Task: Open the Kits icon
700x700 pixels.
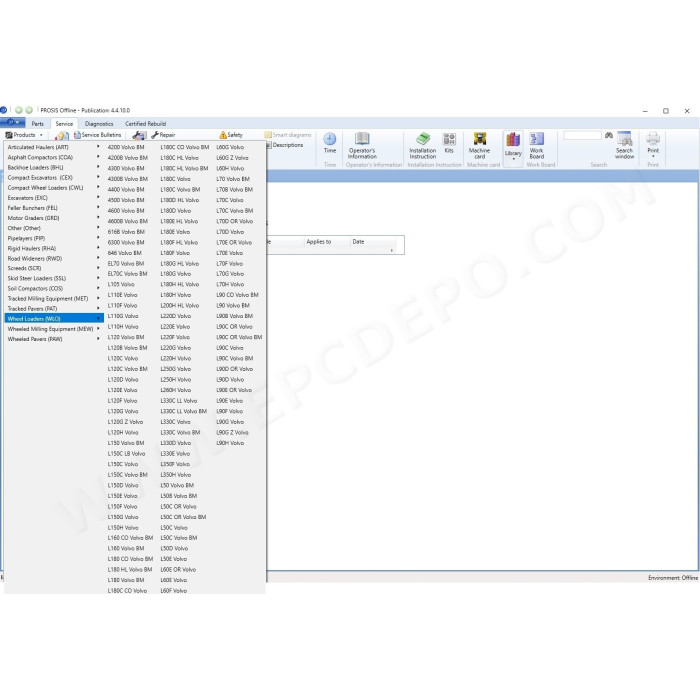Action: (x=449, y=139)
